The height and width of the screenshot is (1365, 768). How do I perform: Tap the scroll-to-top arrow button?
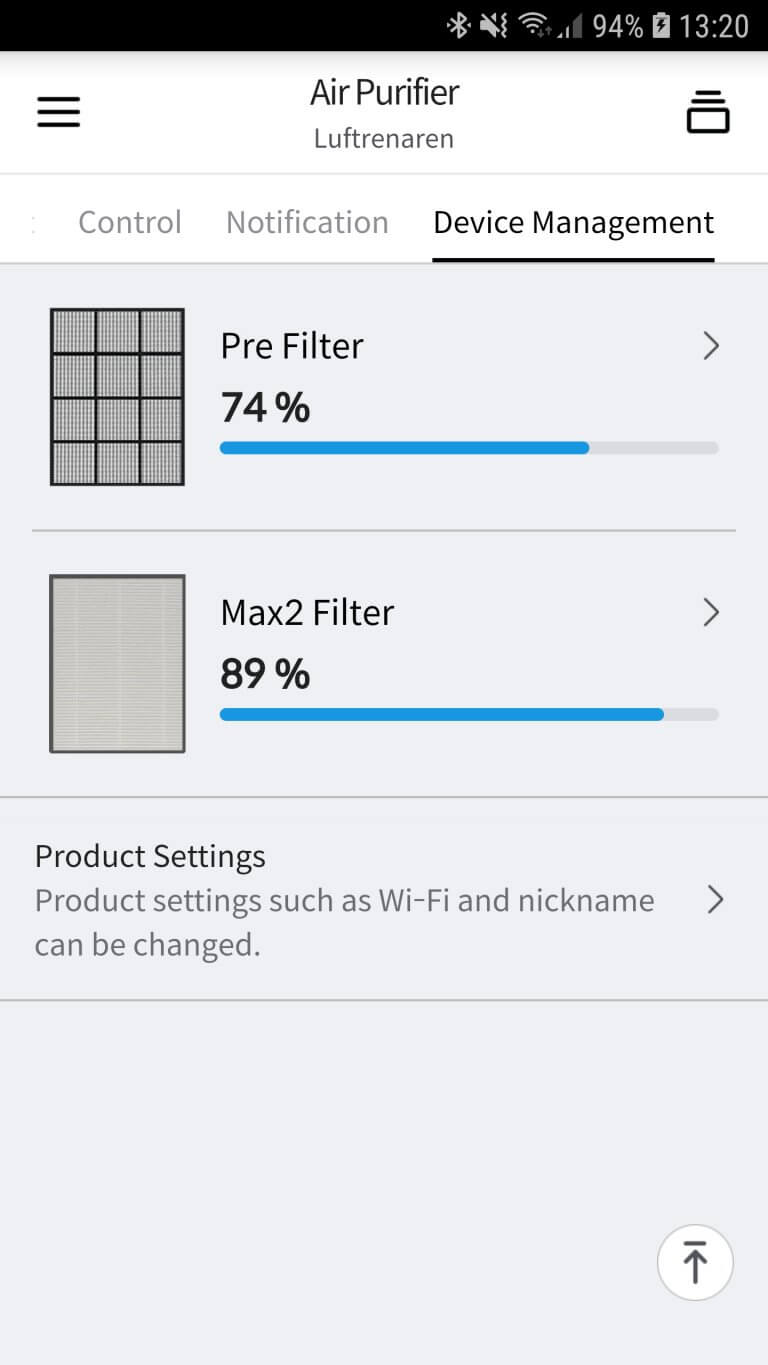point(695,1262)
